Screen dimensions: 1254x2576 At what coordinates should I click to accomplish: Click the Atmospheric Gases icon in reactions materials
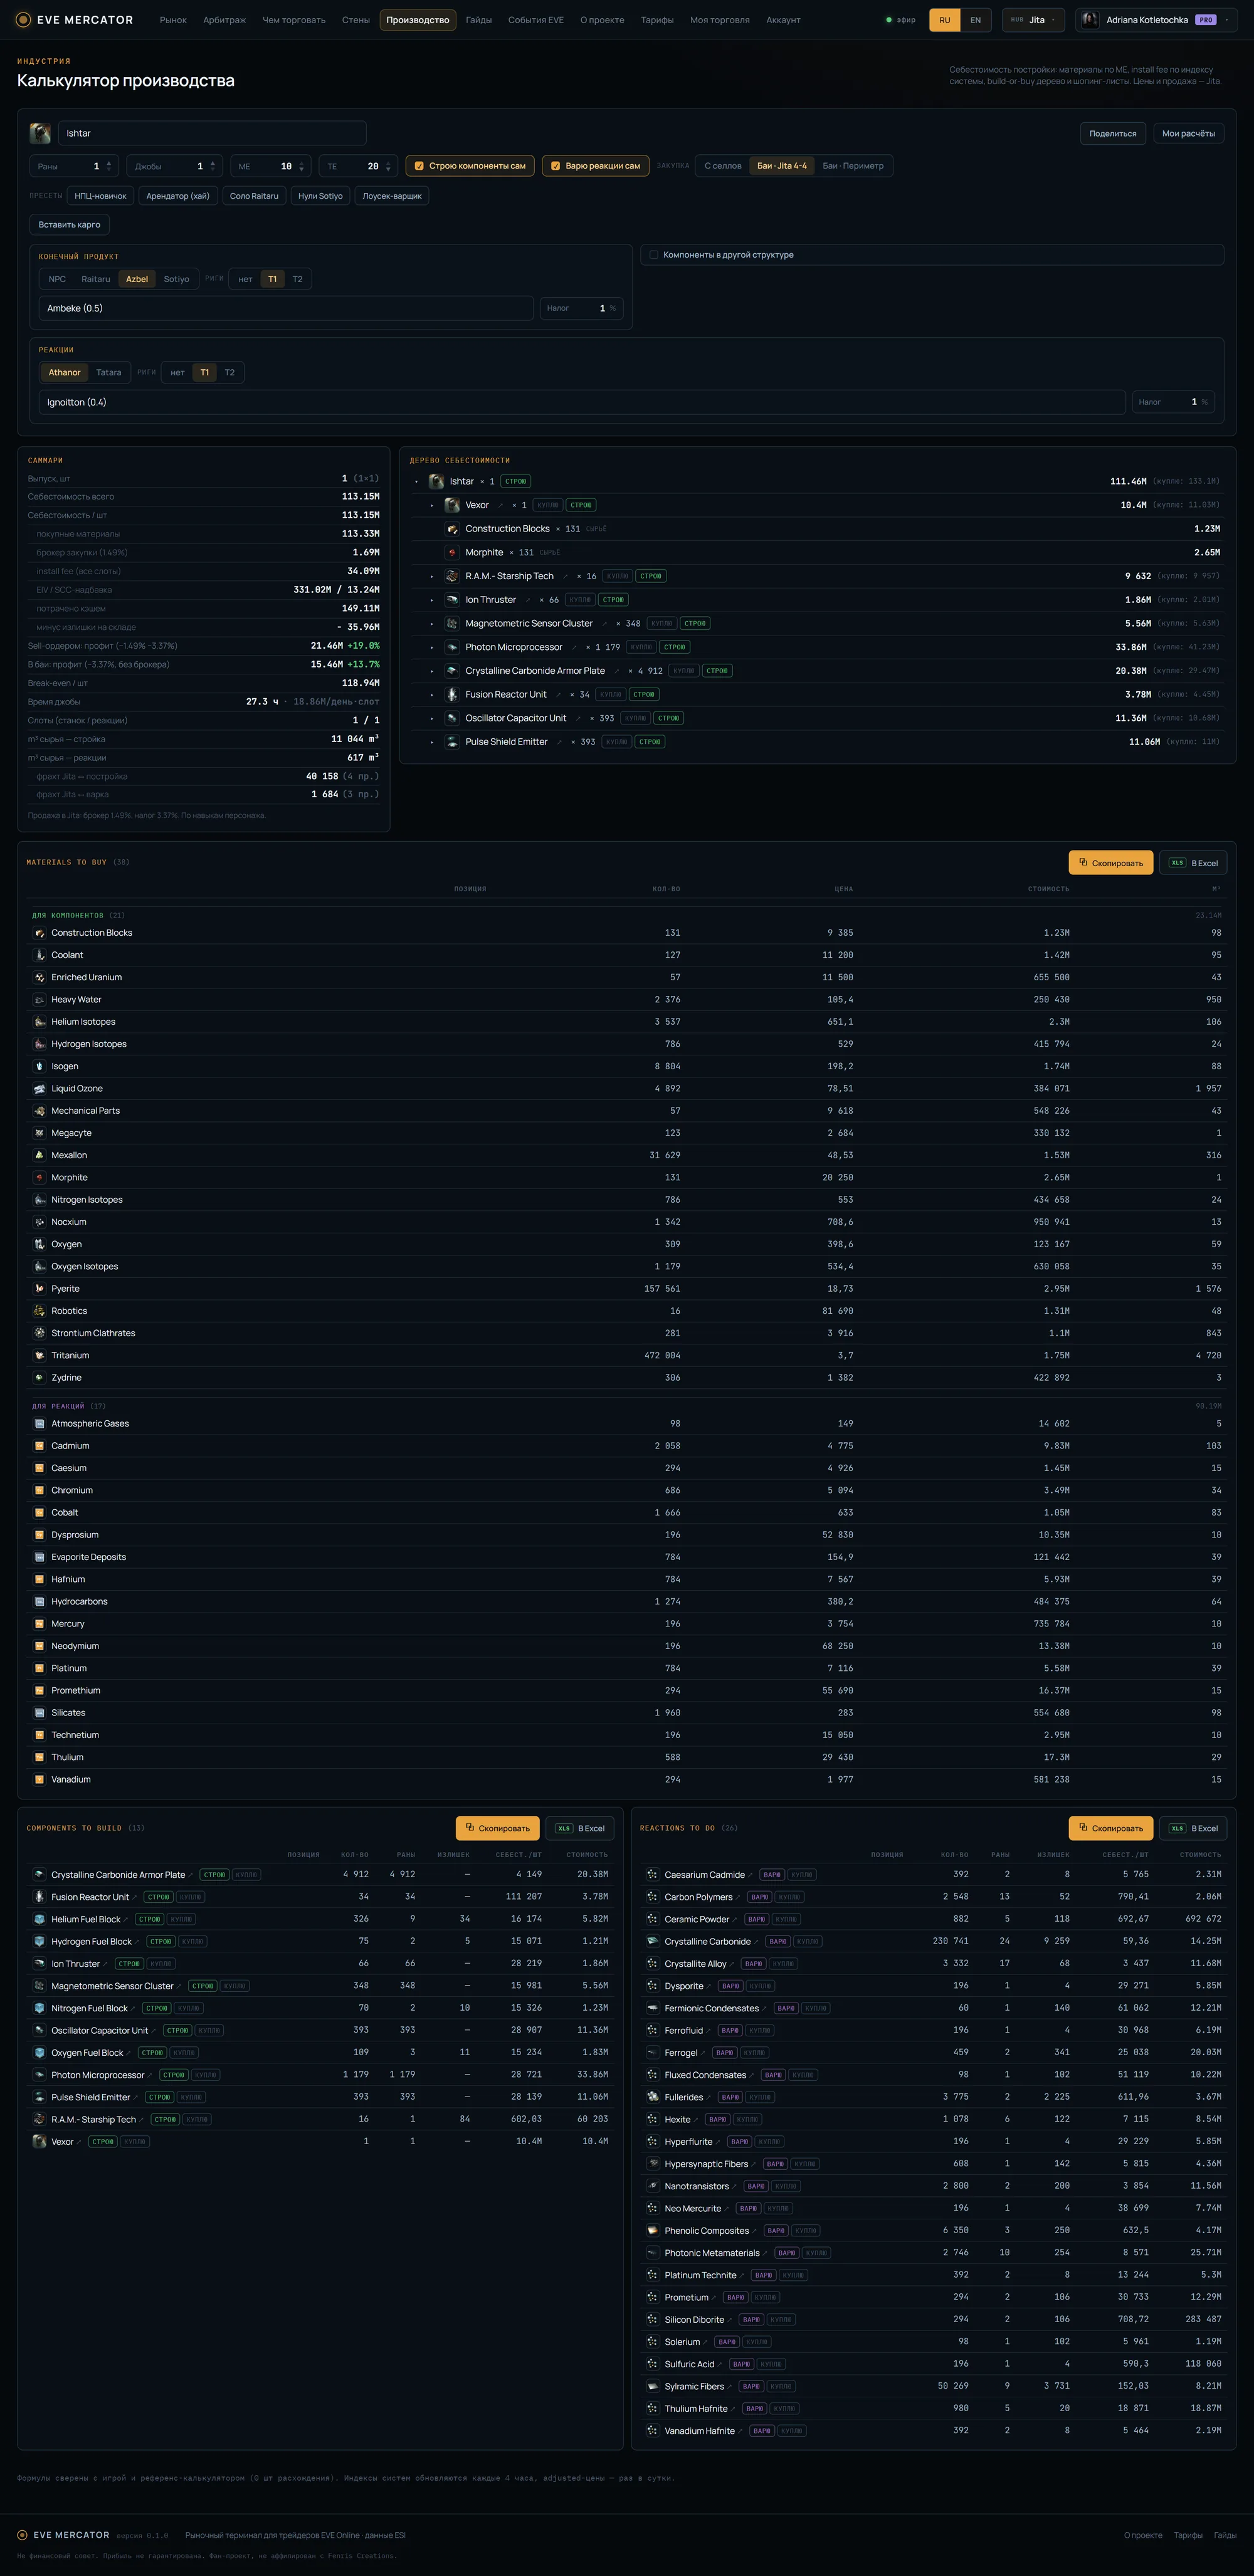(x=40, y=1424)
